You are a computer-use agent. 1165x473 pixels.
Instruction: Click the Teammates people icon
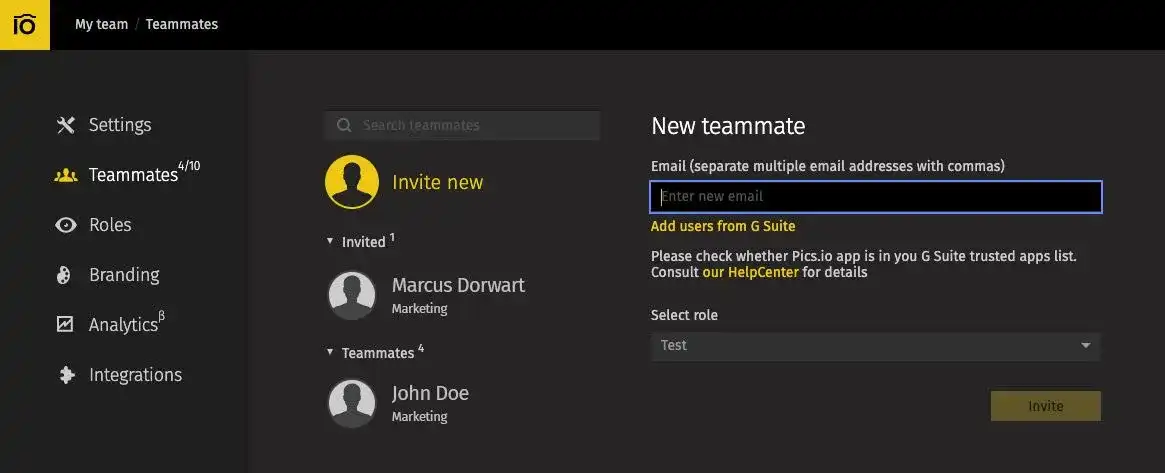pyautogui.click(x=65, y=175)
